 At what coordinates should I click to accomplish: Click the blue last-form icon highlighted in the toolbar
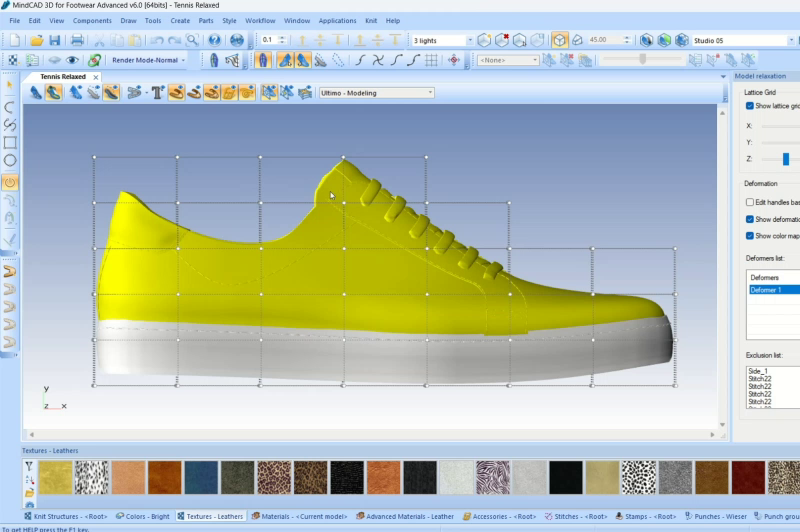point(263,60)
